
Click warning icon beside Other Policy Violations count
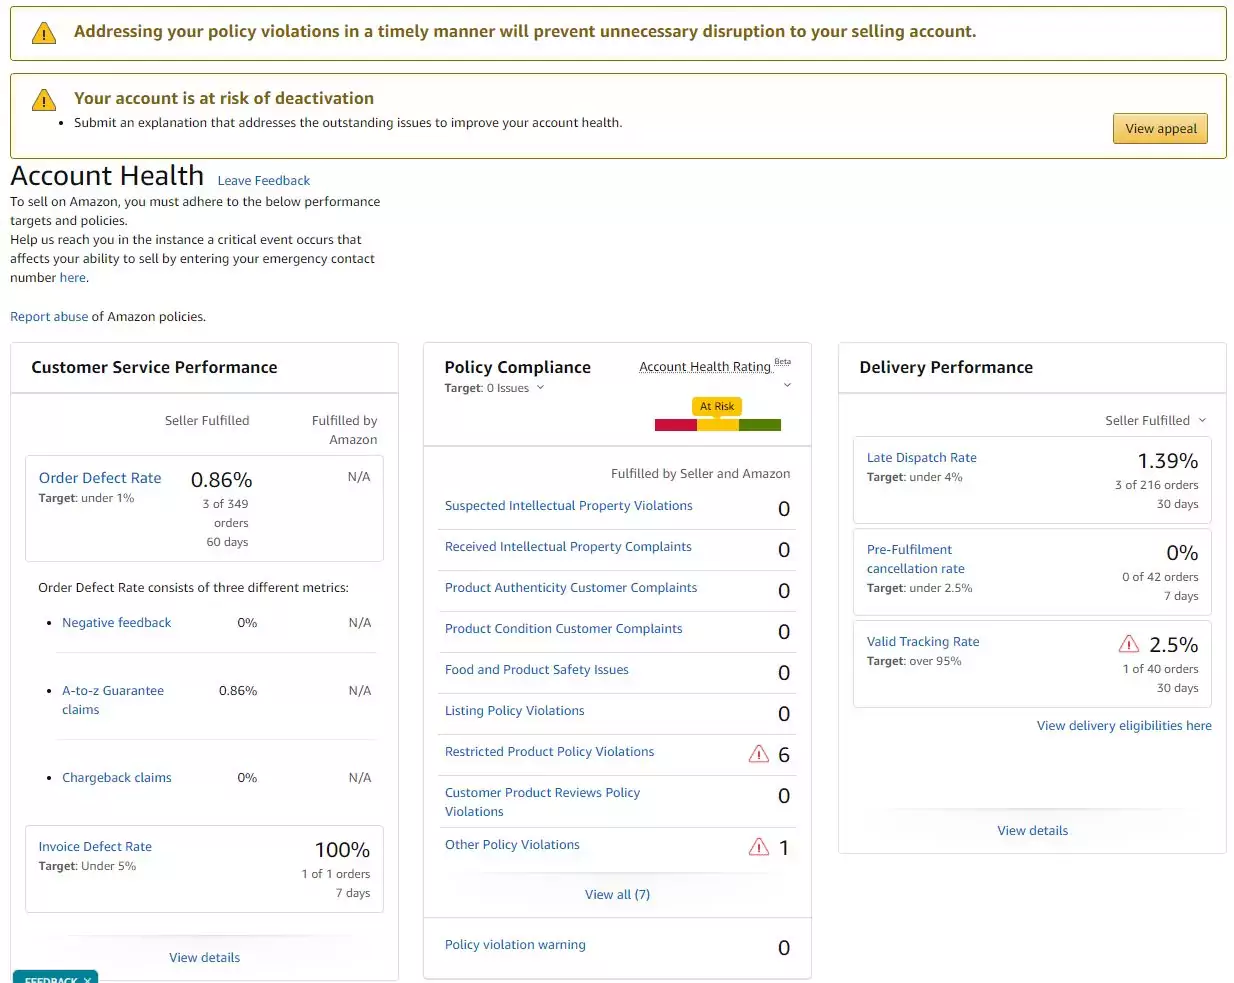click(x=759, y=847)
